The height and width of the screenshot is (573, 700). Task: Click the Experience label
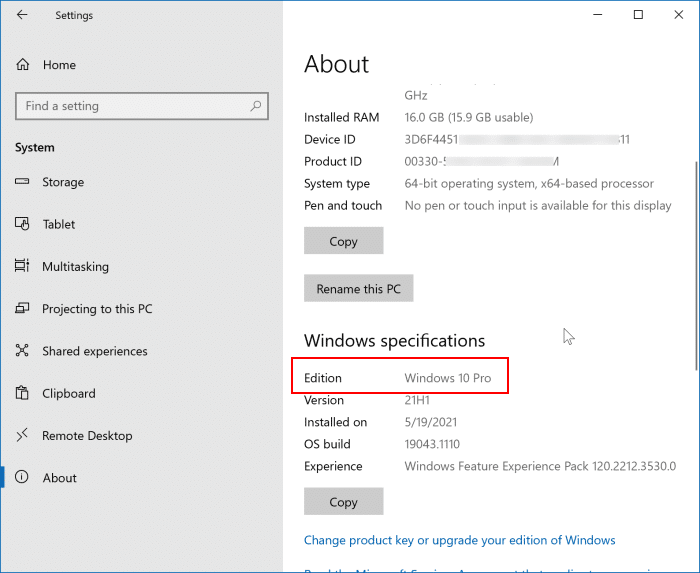click(333, 466)
